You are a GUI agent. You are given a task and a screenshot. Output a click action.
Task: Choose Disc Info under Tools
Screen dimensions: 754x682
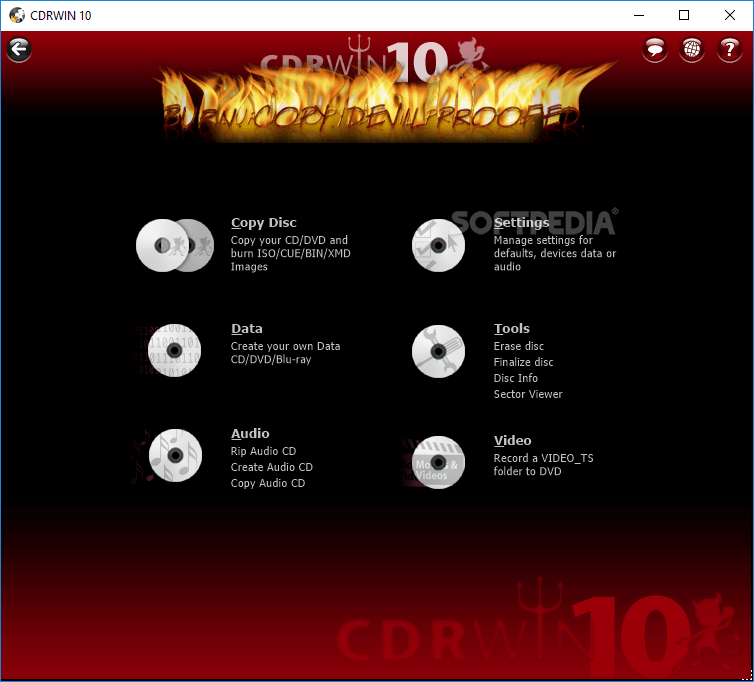[x=515, y=378]
